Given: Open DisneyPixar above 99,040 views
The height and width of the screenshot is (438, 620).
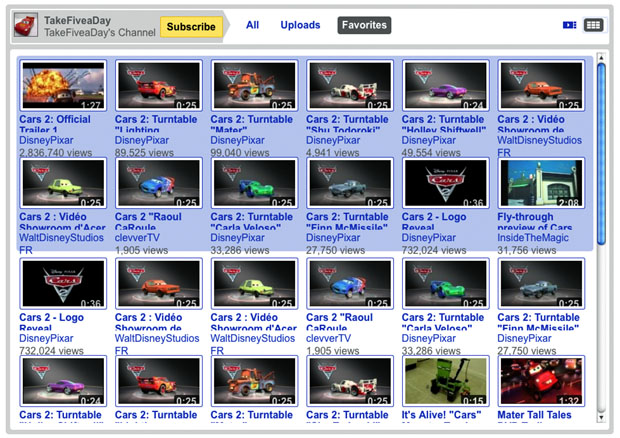Looking at the screenshot, I should [238, 140].
